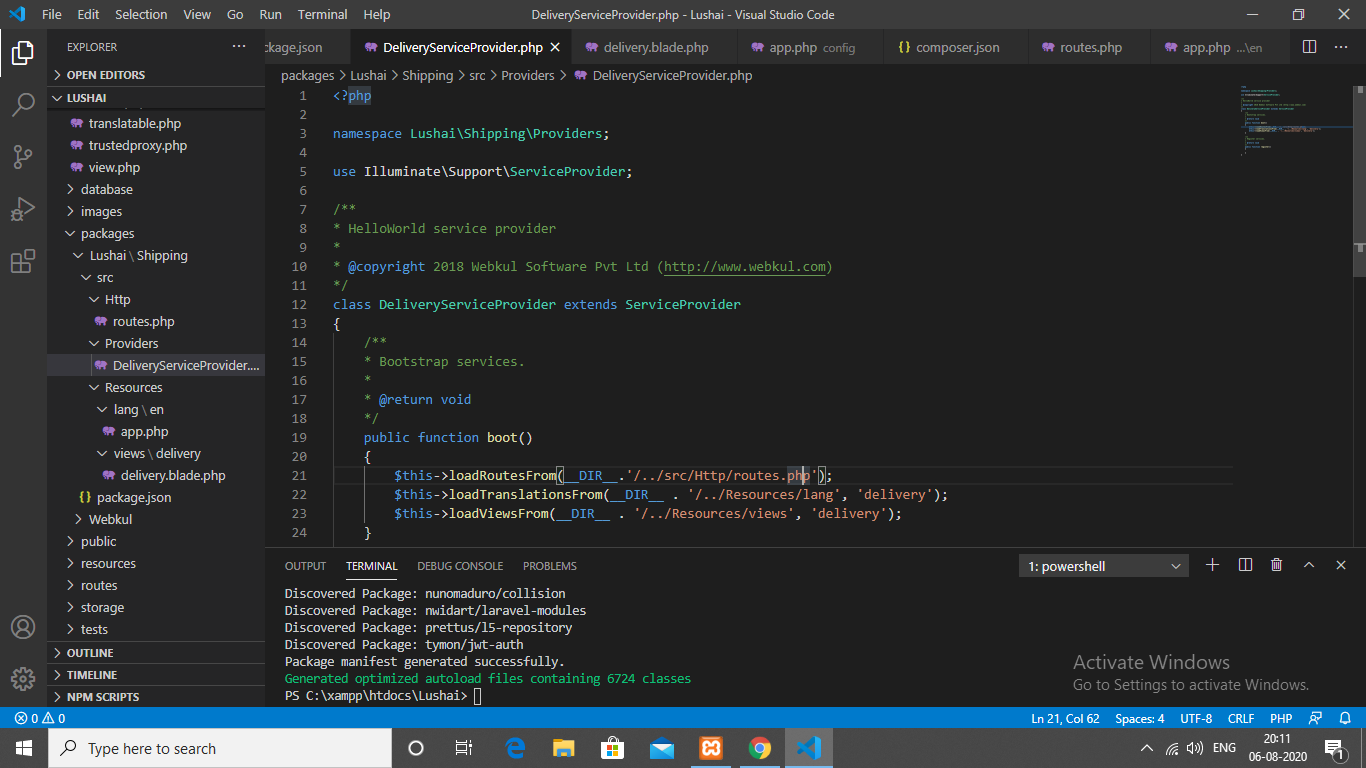Expand the Timeline section
Image resolution: width=1366 pixels, height=768 pixels.
pyautogui.click(x=156, y=675)
